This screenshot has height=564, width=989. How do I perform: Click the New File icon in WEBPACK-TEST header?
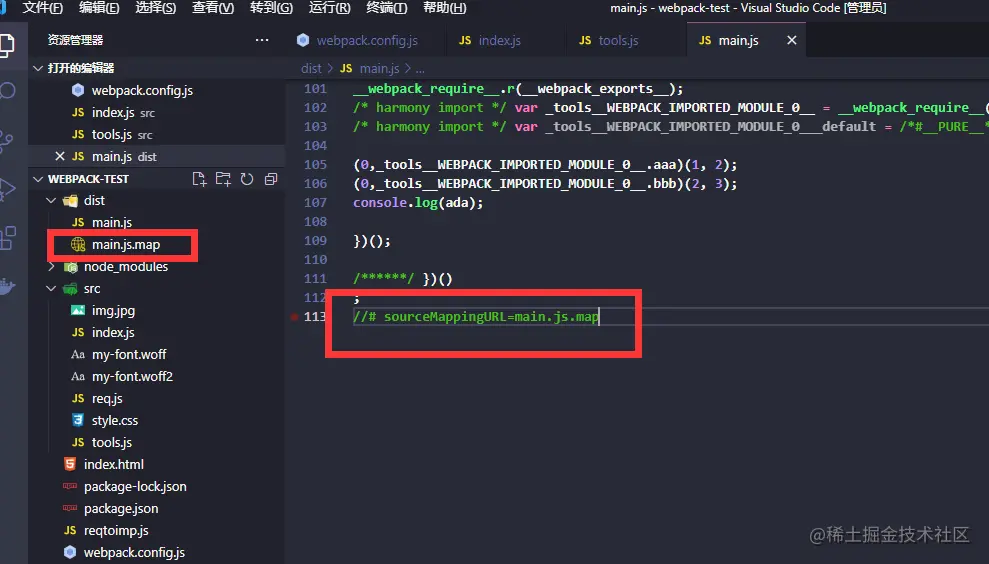click(199, 179)
